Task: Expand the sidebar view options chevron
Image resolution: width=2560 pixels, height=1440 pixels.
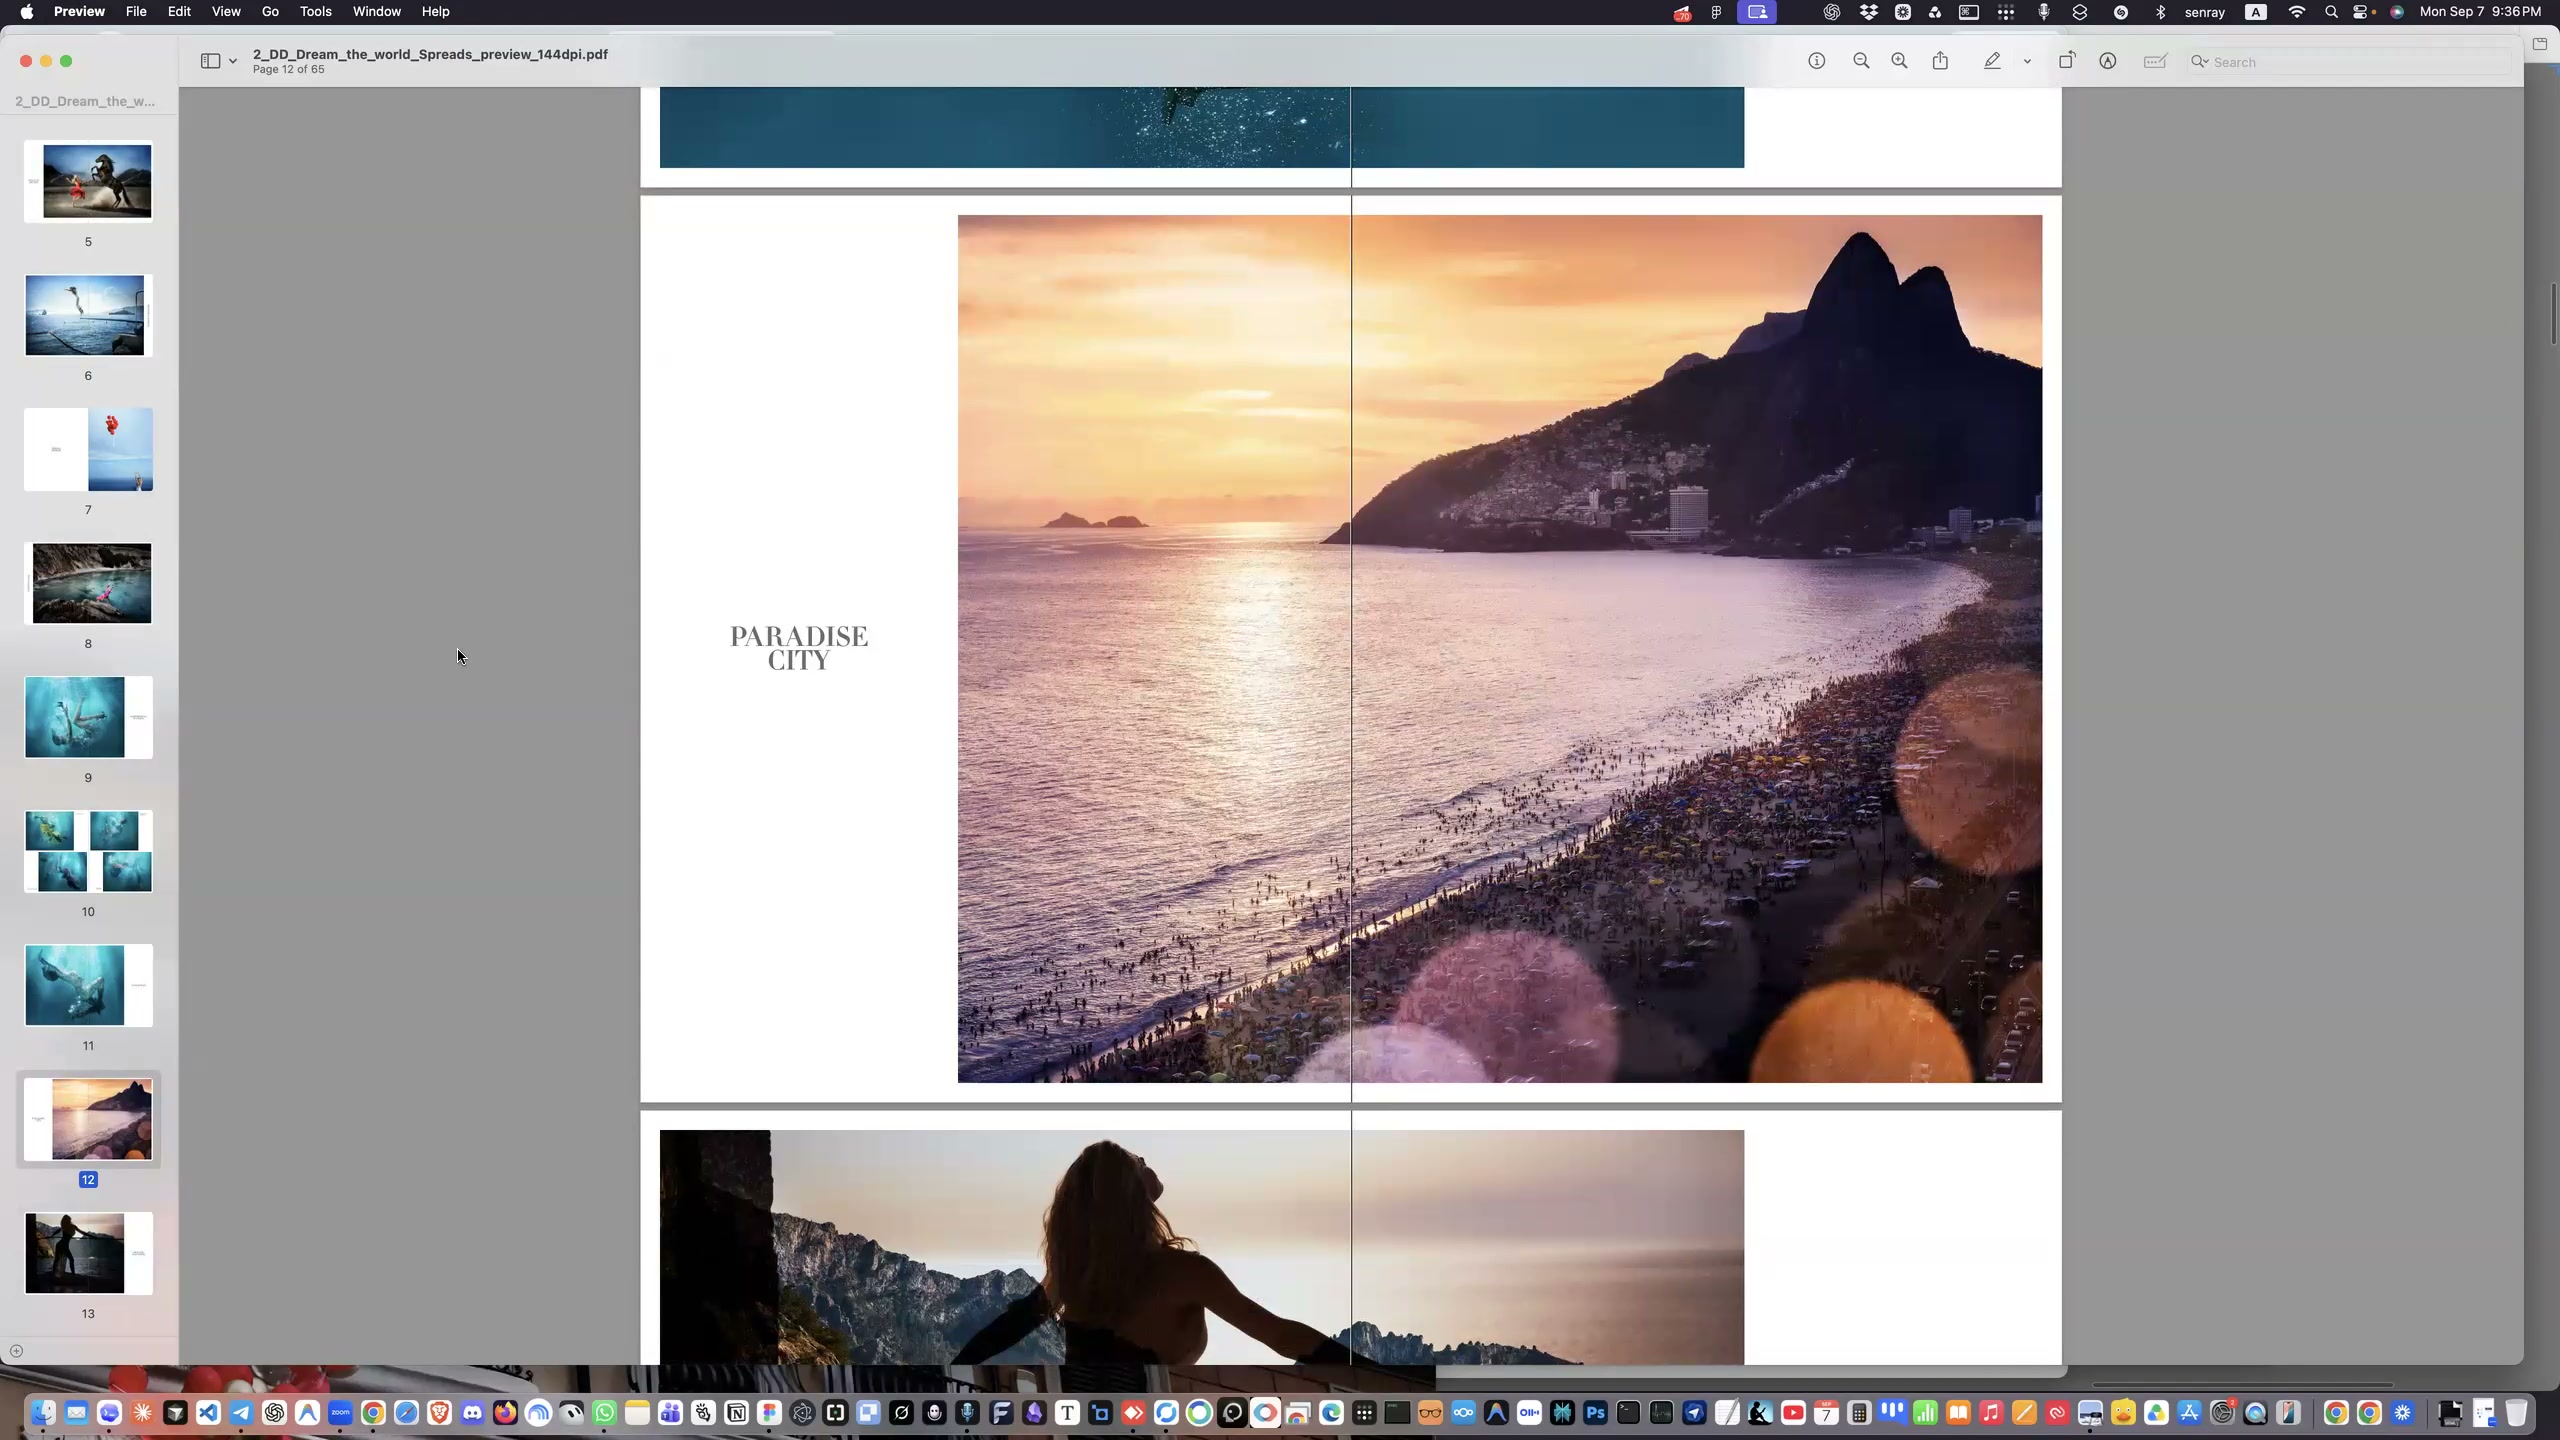Action: 233,62
